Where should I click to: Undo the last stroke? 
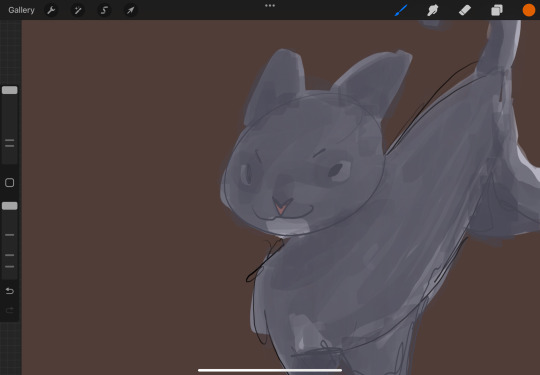coord(10,291)
